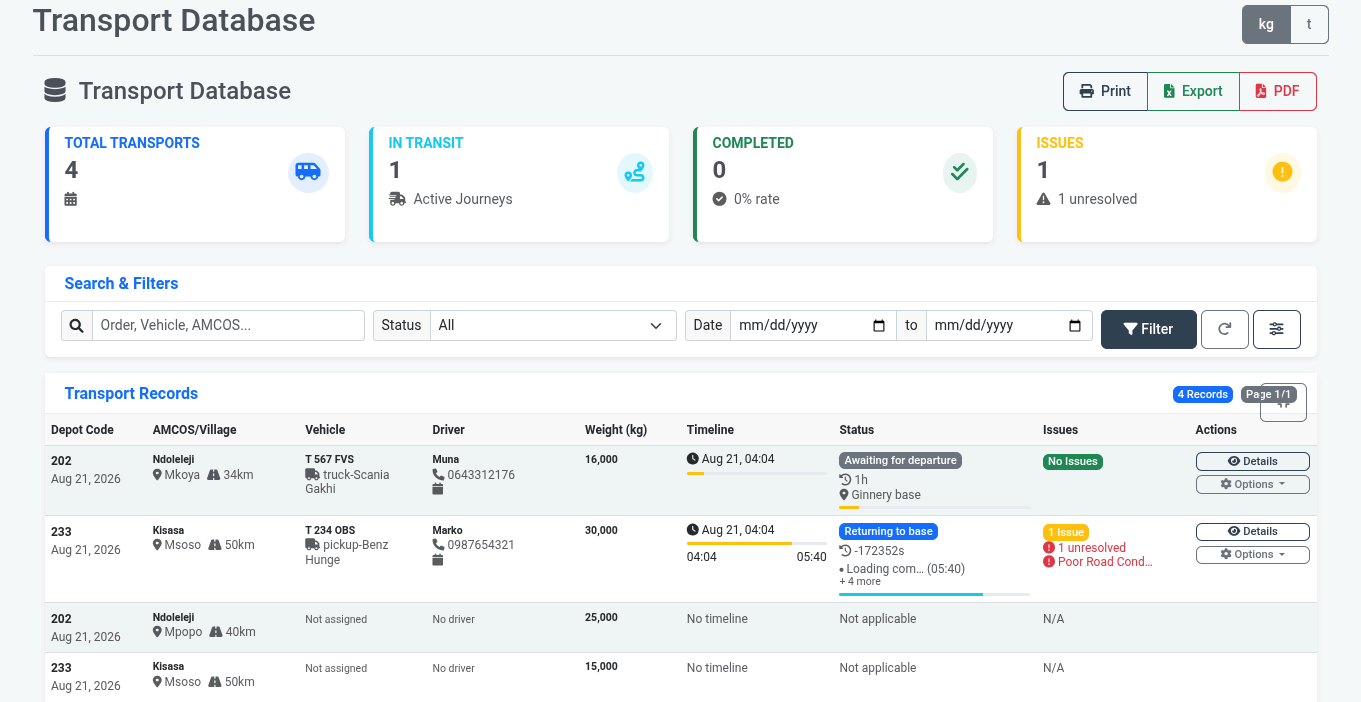The image size is (1361, 702).
Task: Click timeline progress bar for T 234 OBS
Action: (x=757, y=544)
